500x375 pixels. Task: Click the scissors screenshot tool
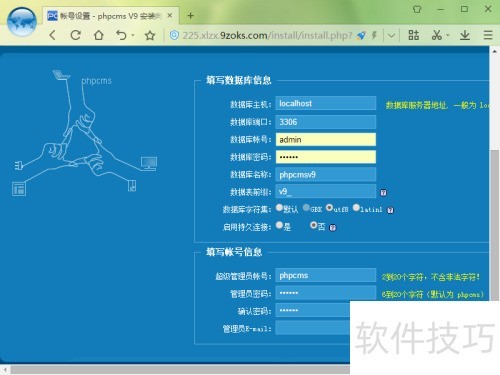(437, 35)
